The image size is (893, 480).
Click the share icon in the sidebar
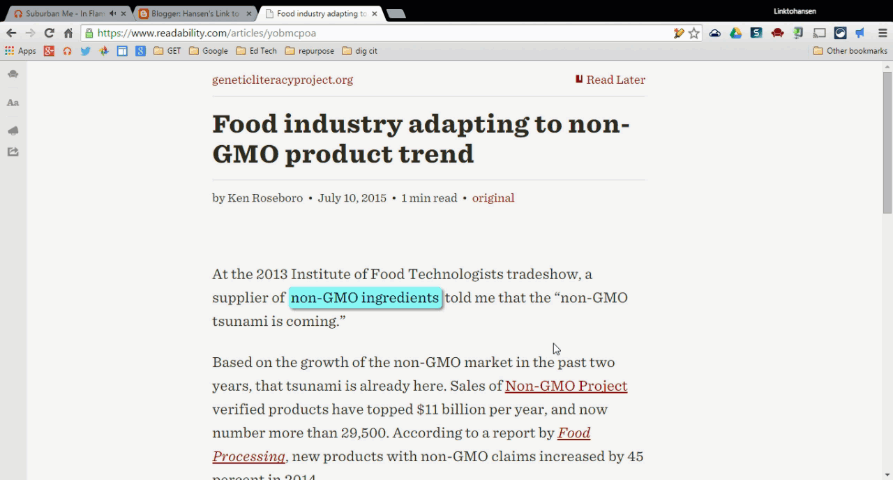click(13, 152)
